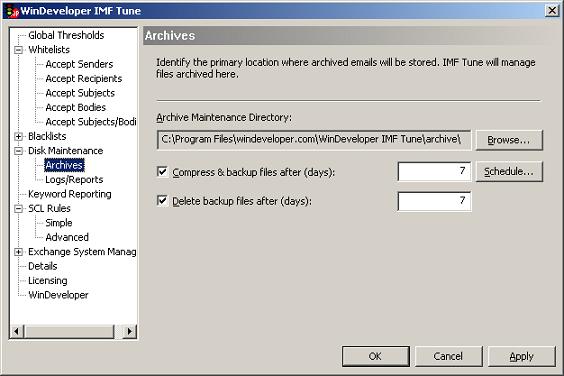Open the Schedule... dialog

point(509,172)
